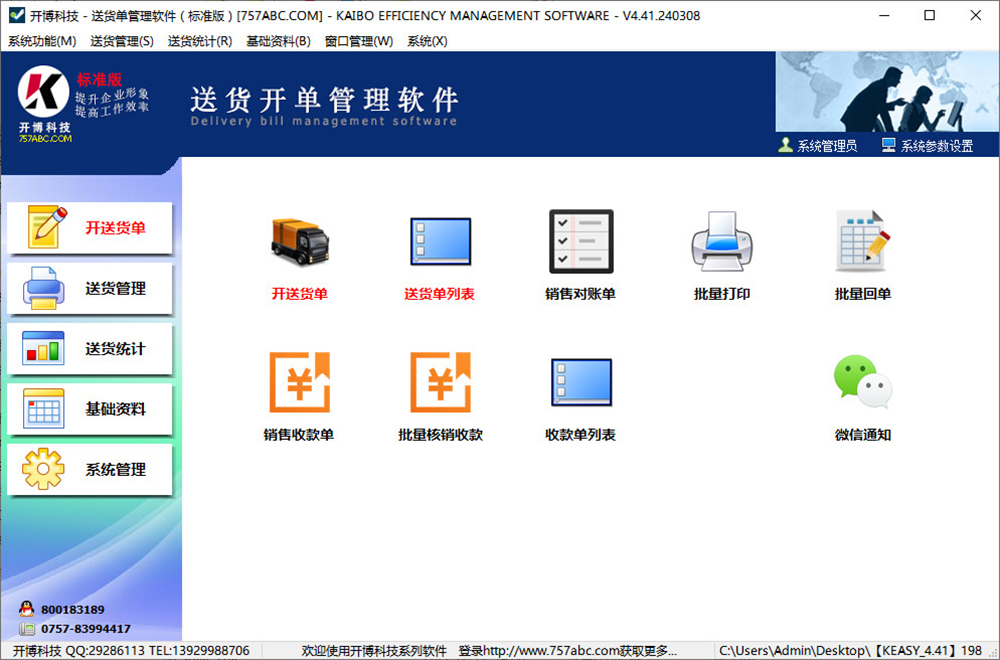Image resolution: width=1000 pixels, height=660 pixels.
Task: Open the 批量核销收款 yuan icon
Action: pyautogui.click(x=441, y=382)
